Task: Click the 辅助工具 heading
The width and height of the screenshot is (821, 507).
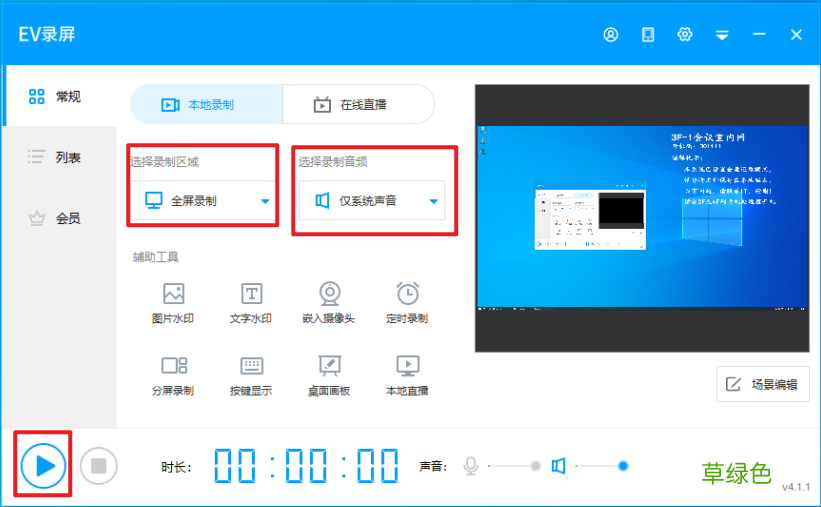Action: (156, 257)
